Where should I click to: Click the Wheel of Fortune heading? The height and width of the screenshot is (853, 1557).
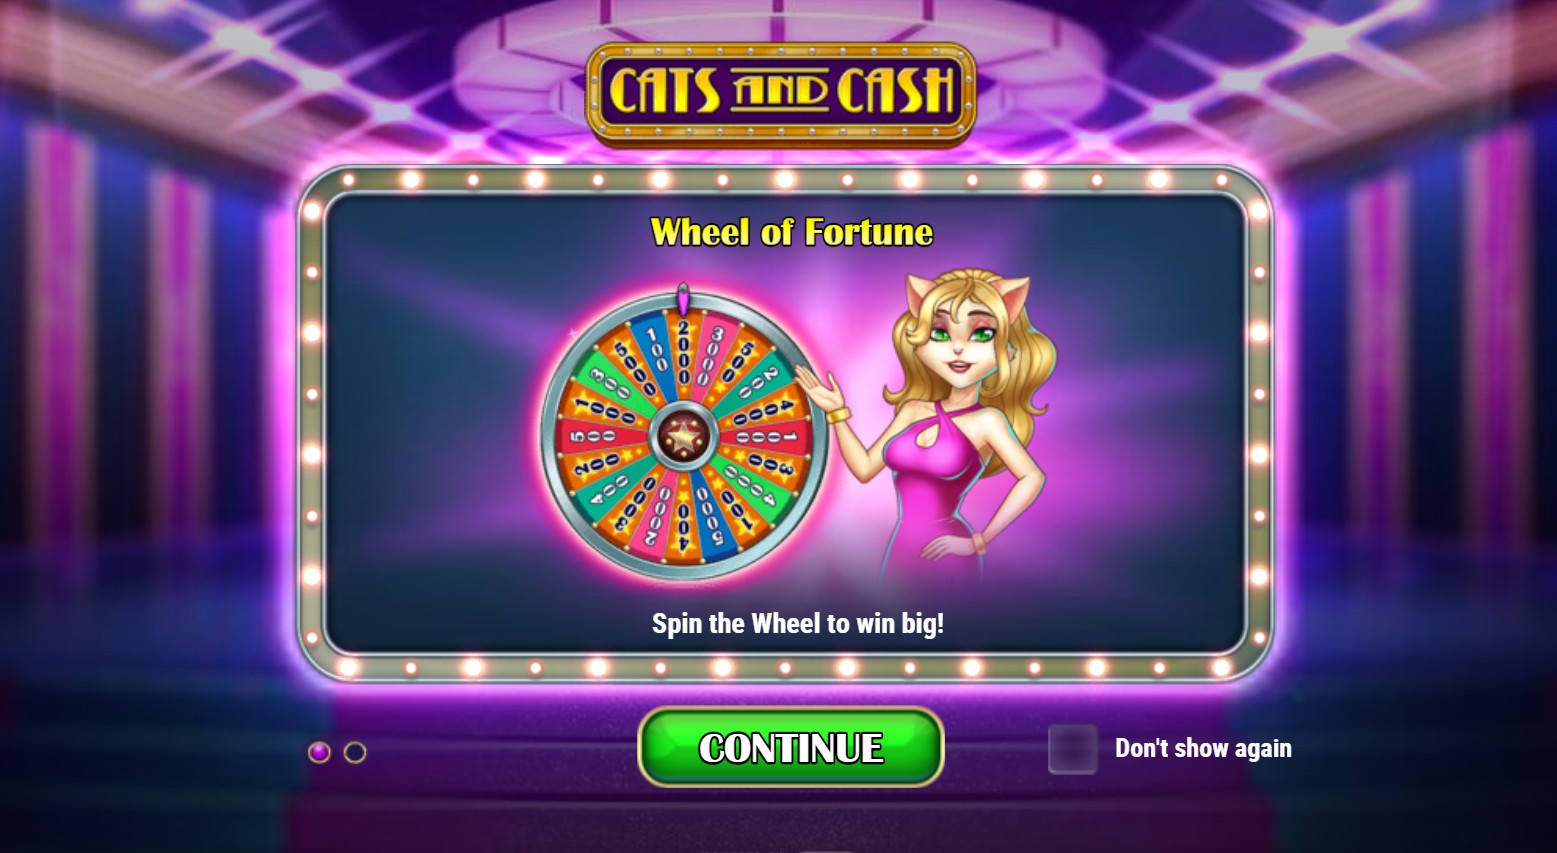(x=792, y=232)
